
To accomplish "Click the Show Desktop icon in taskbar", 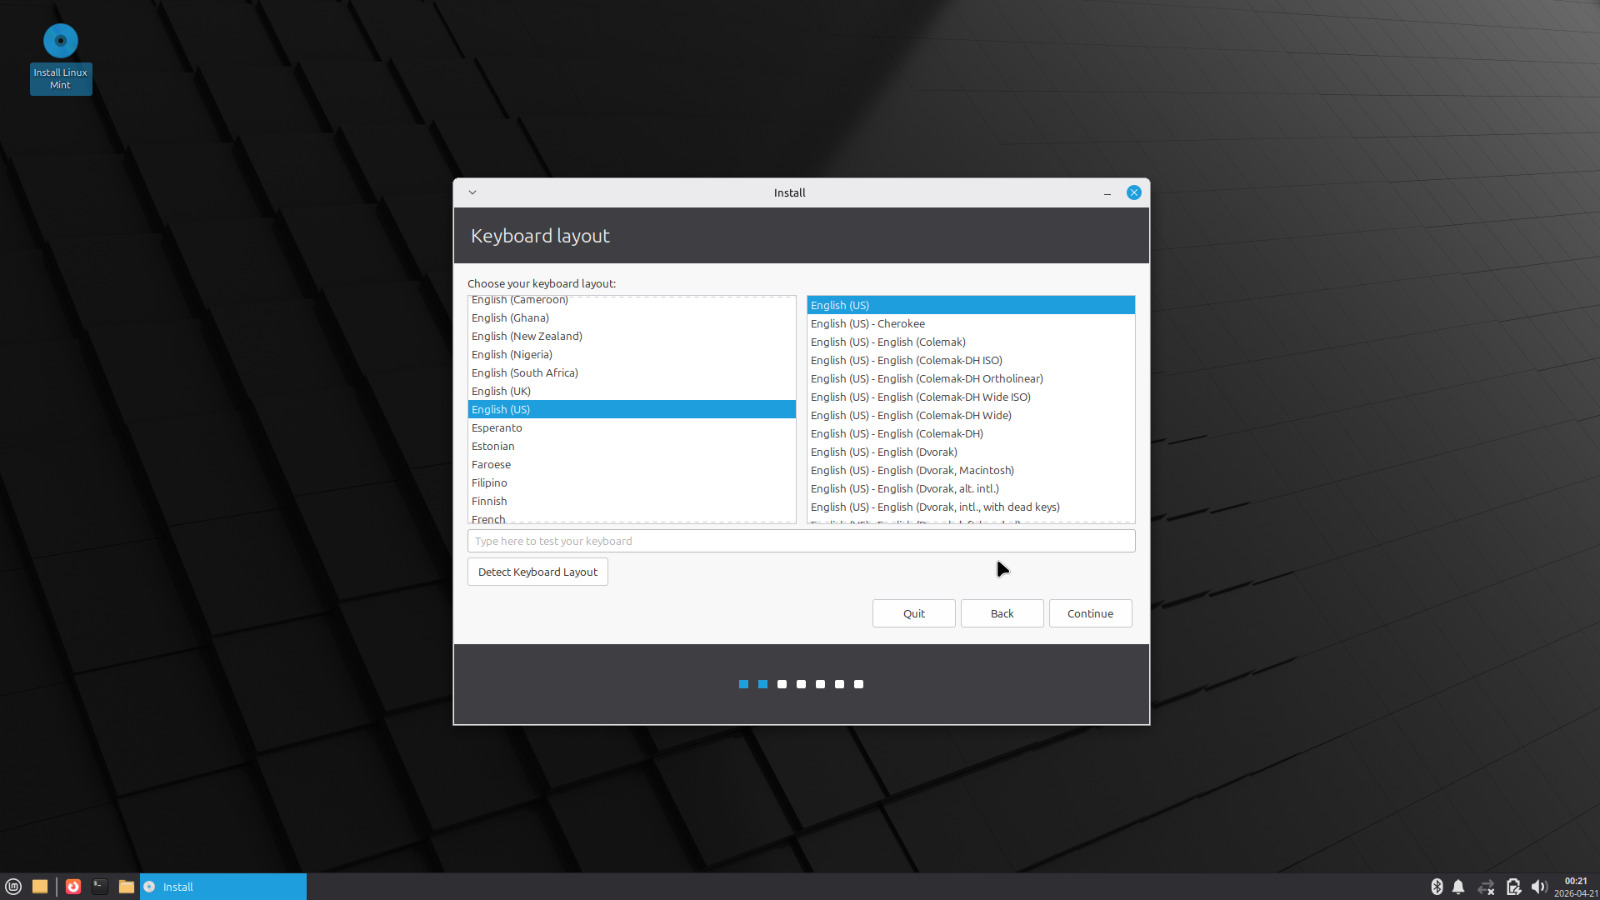I will pyautogui.click(x=40, y=886).
